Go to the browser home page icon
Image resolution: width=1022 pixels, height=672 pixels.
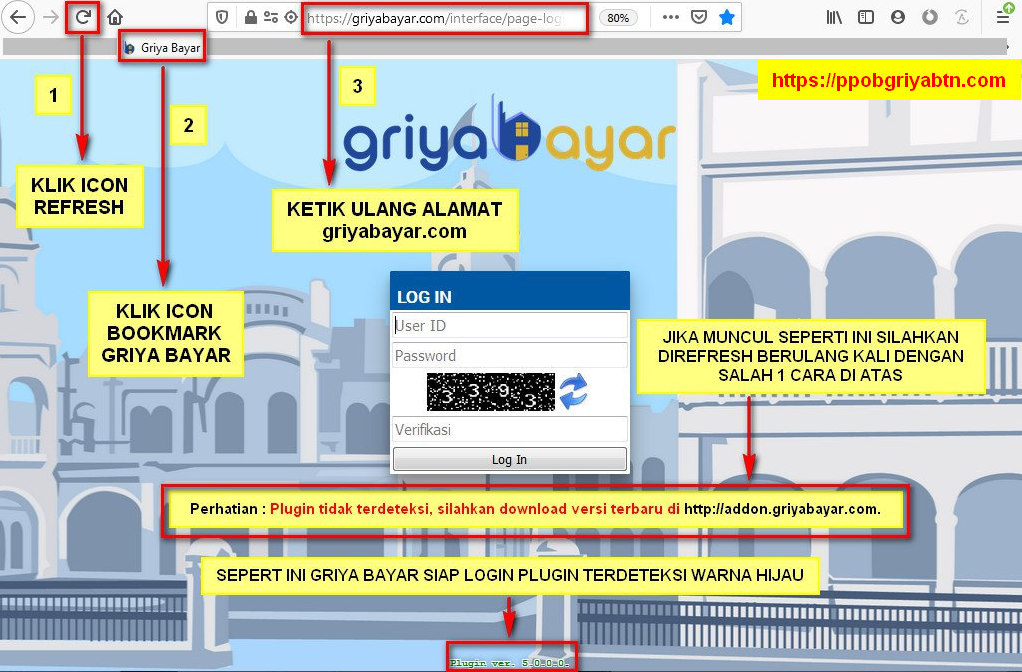115,17
